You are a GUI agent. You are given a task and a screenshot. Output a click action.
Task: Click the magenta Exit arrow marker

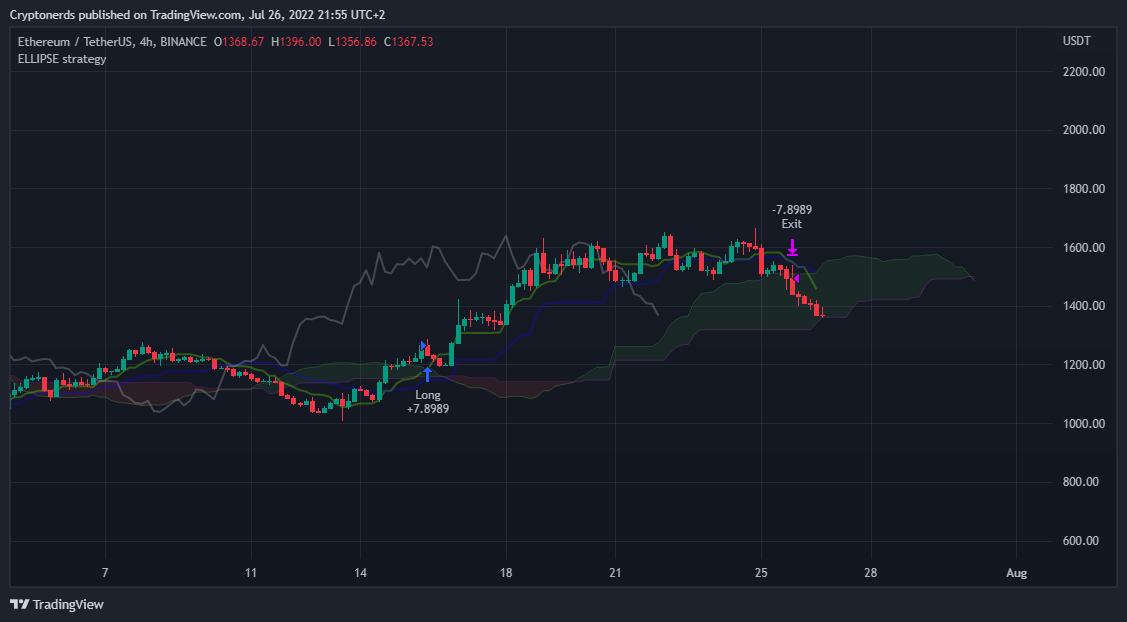pyautogui.click(x=792, y=247)
